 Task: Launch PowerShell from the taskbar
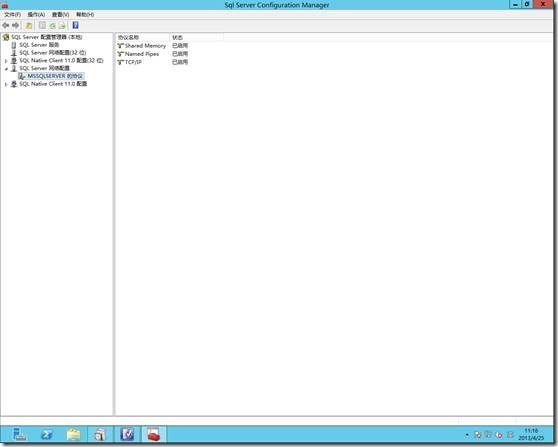[x=47, y=434]
